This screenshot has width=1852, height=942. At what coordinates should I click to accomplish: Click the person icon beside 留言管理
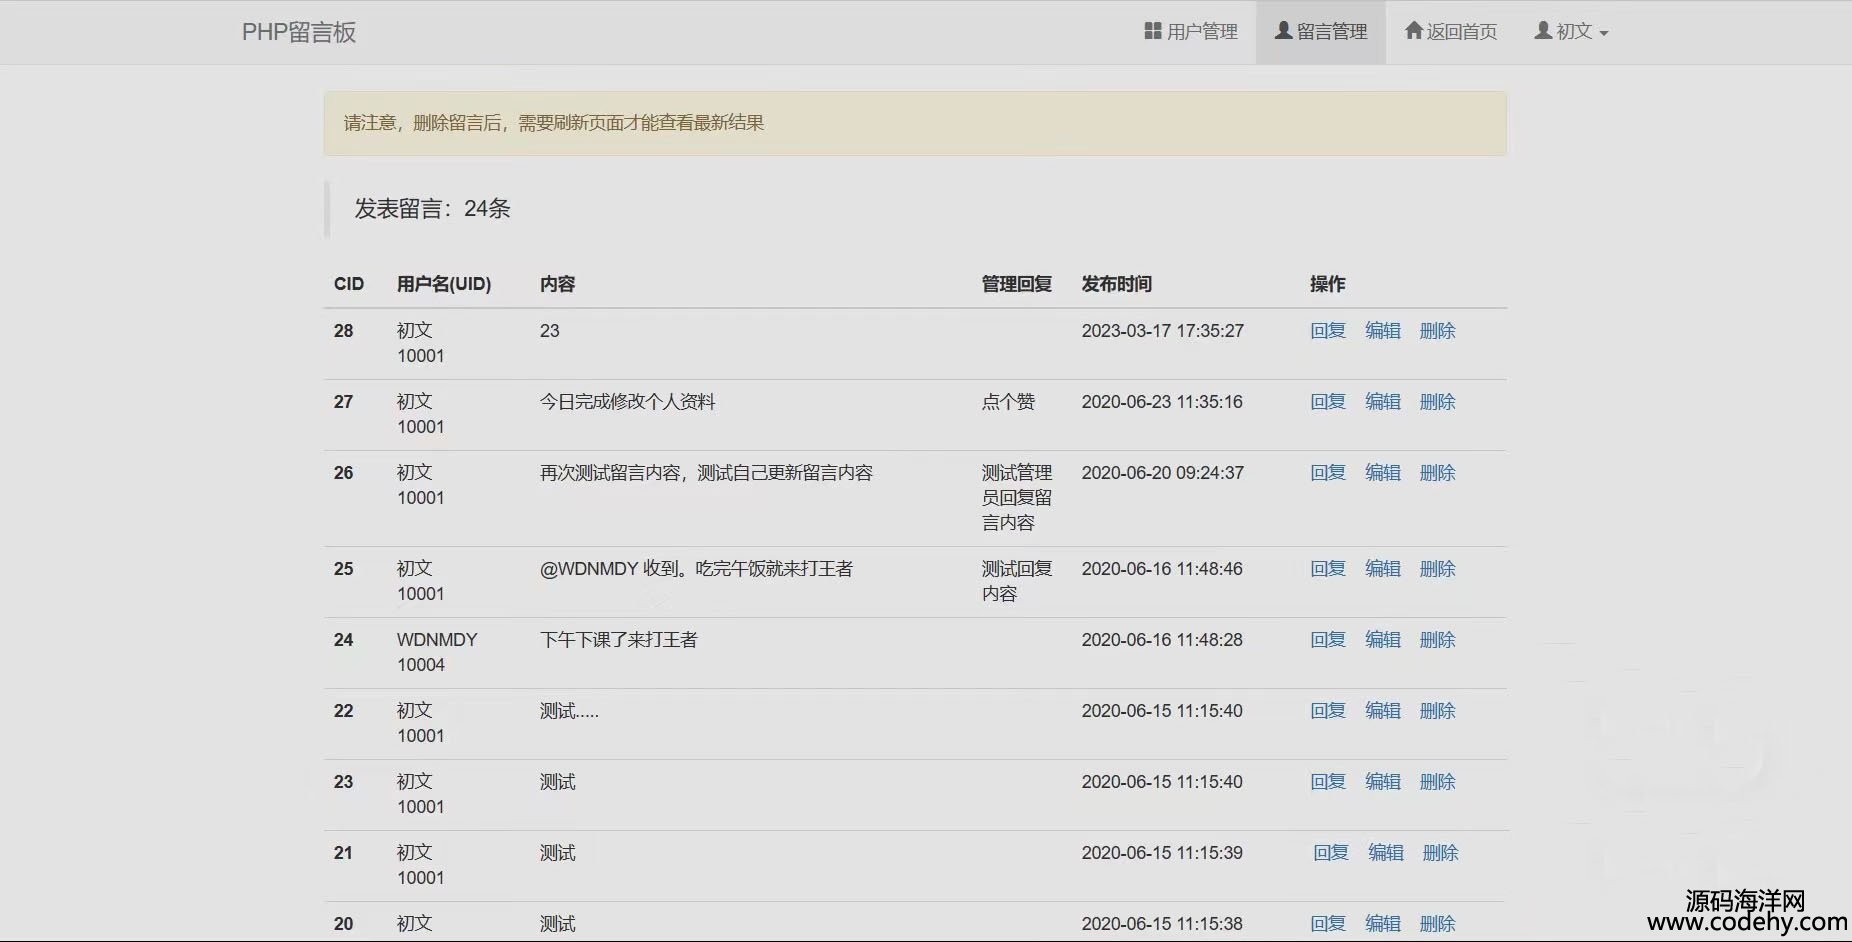point(1283,31)
